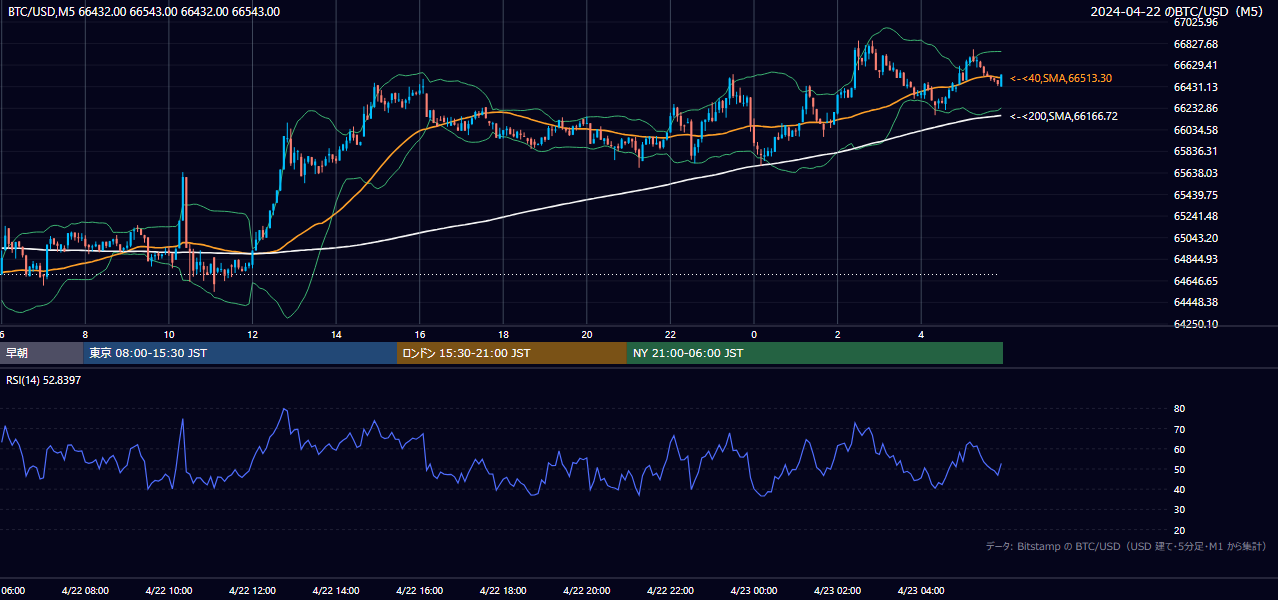The height and width of the screenshot is (600, 1278).
Task: Click hour label 22 under the price chart
Action: (x=670, y=335)
